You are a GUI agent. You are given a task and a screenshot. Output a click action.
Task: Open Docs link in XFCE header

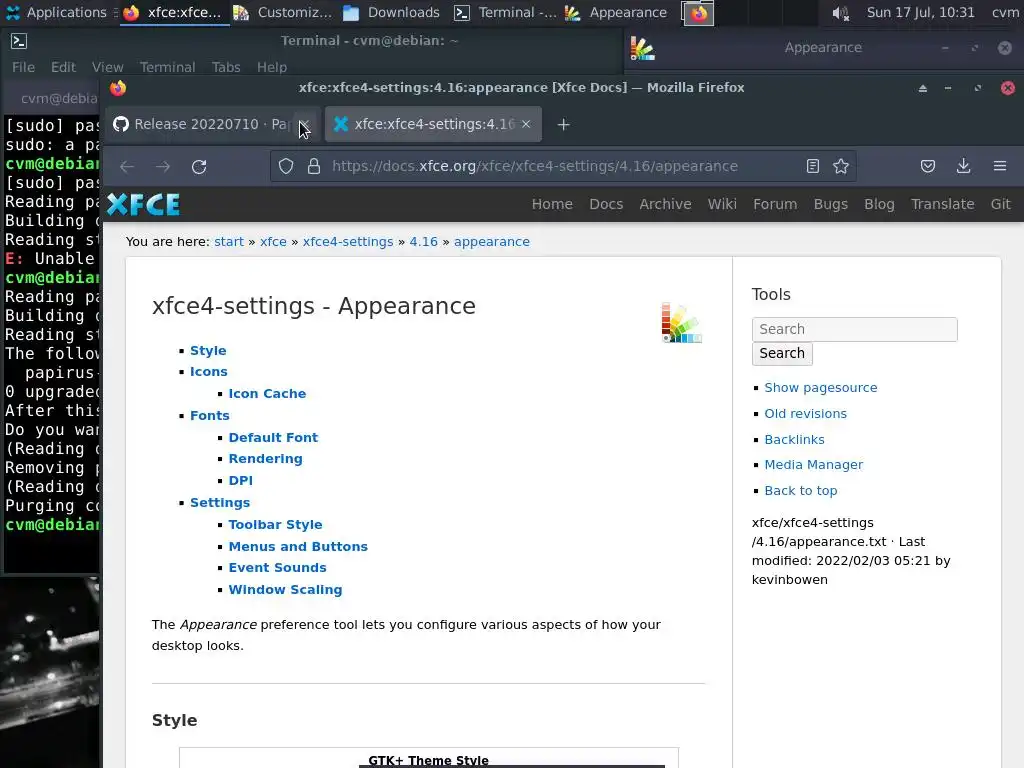[606, 204]
